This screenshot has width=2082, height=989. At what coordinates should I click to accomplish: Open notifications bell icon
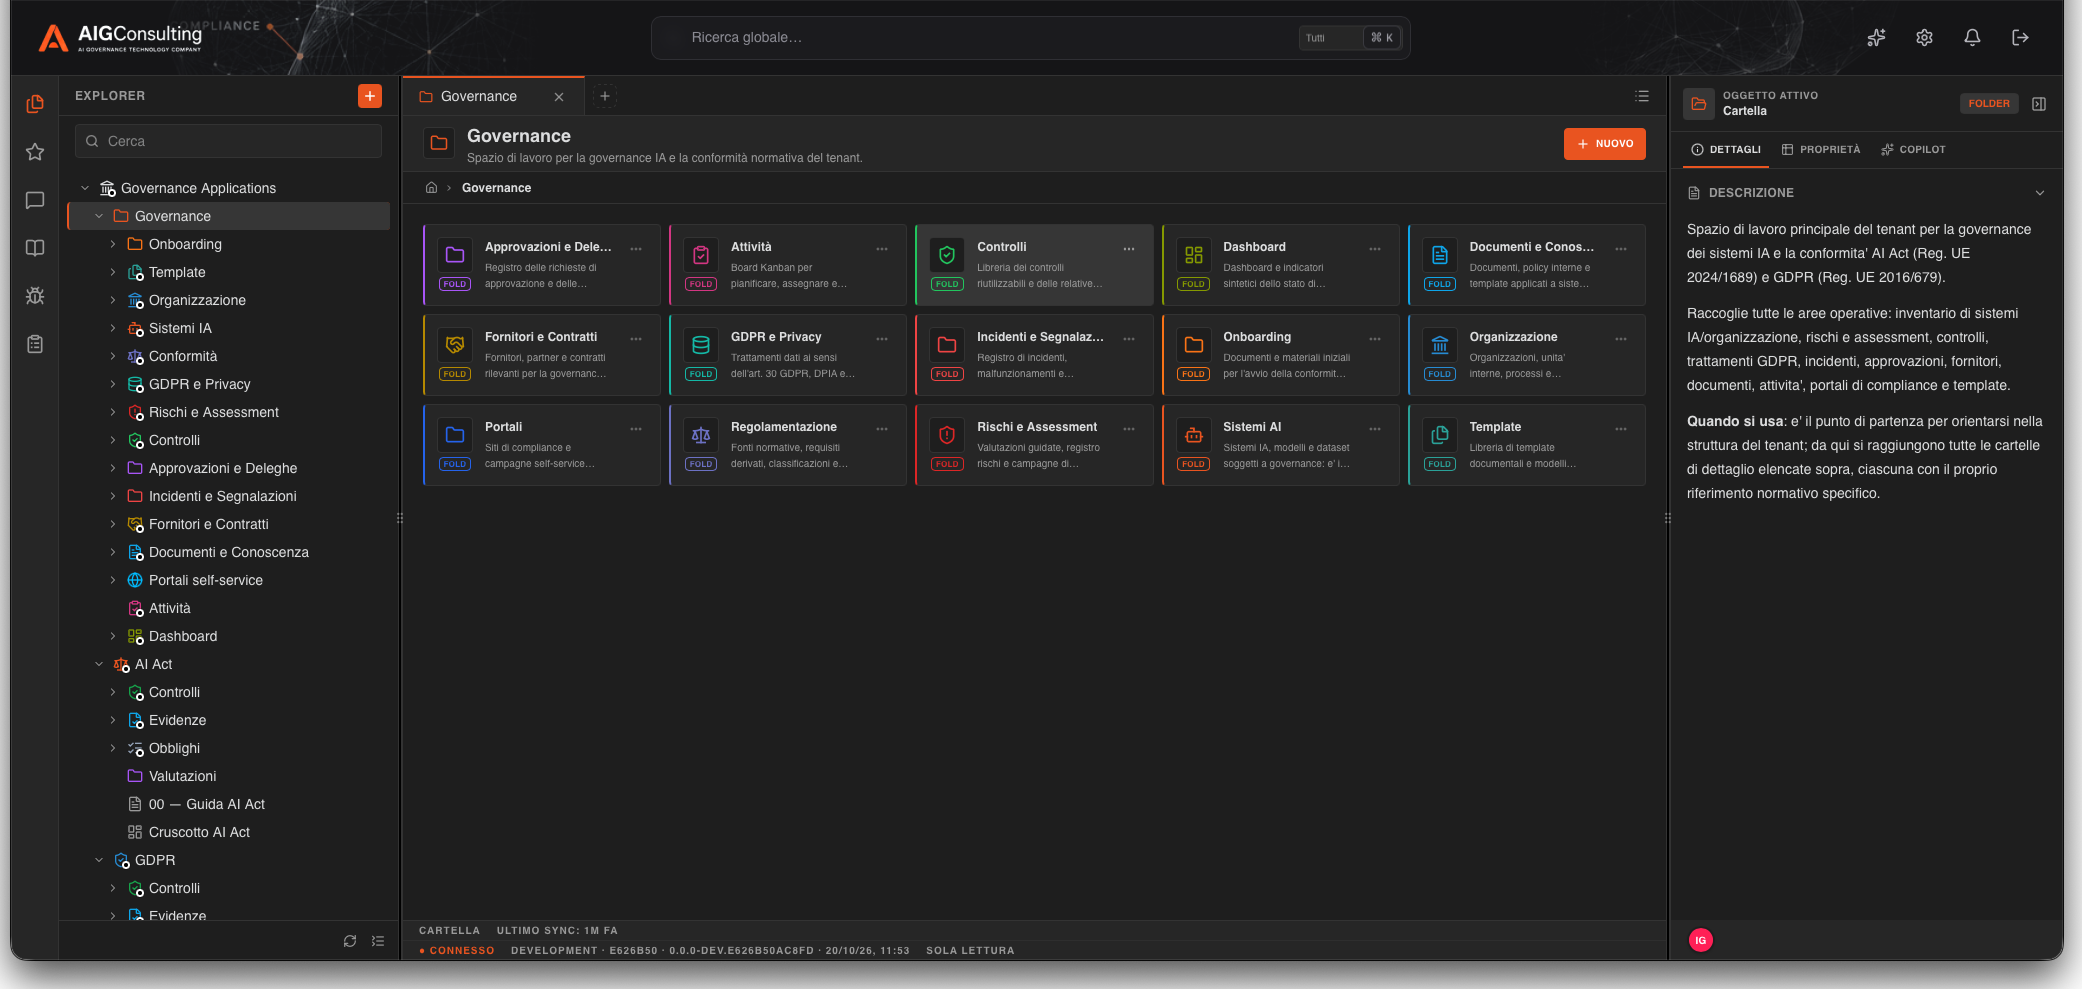1972,38
